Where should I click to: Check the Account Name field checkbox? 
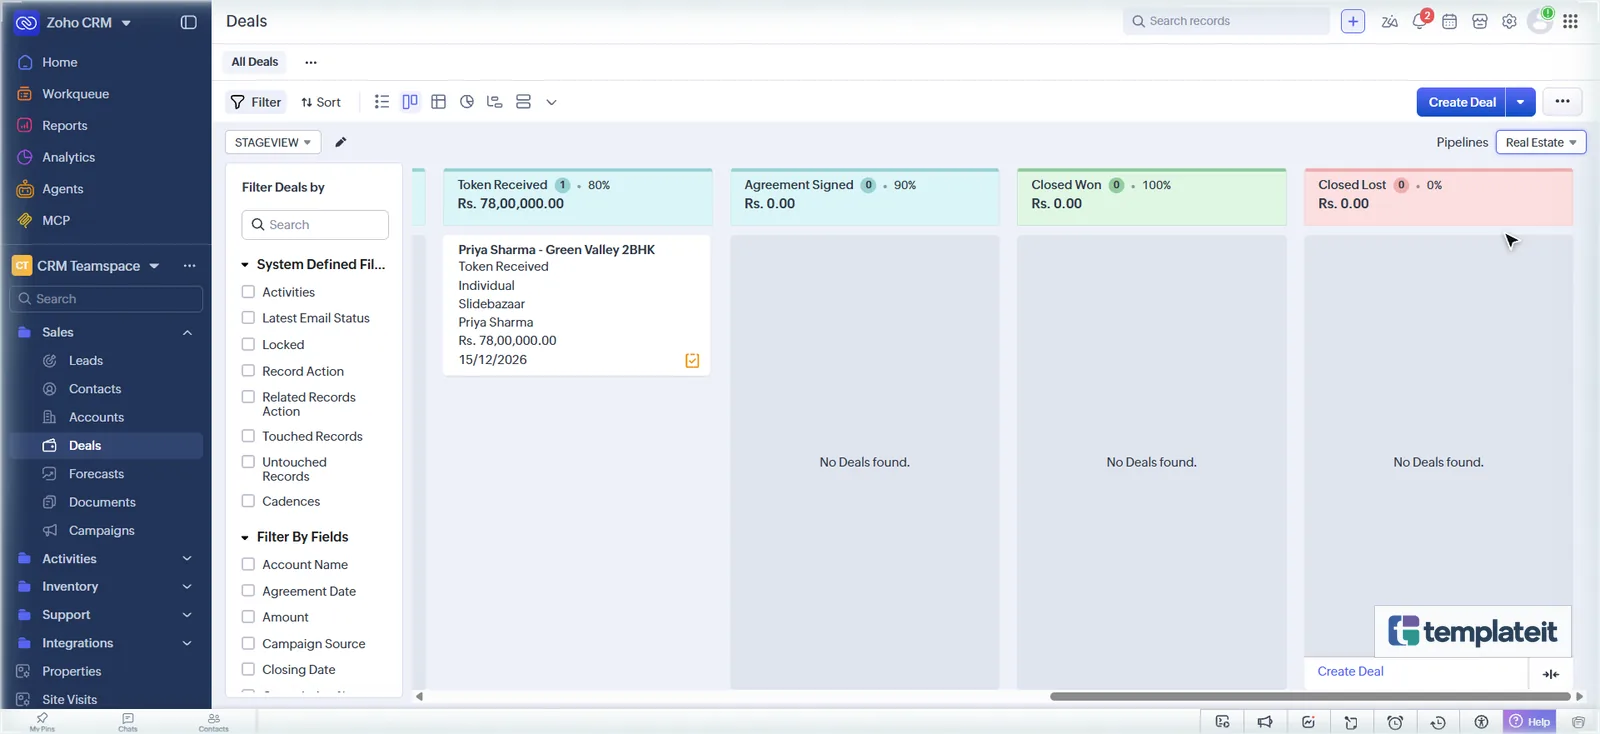248,564
